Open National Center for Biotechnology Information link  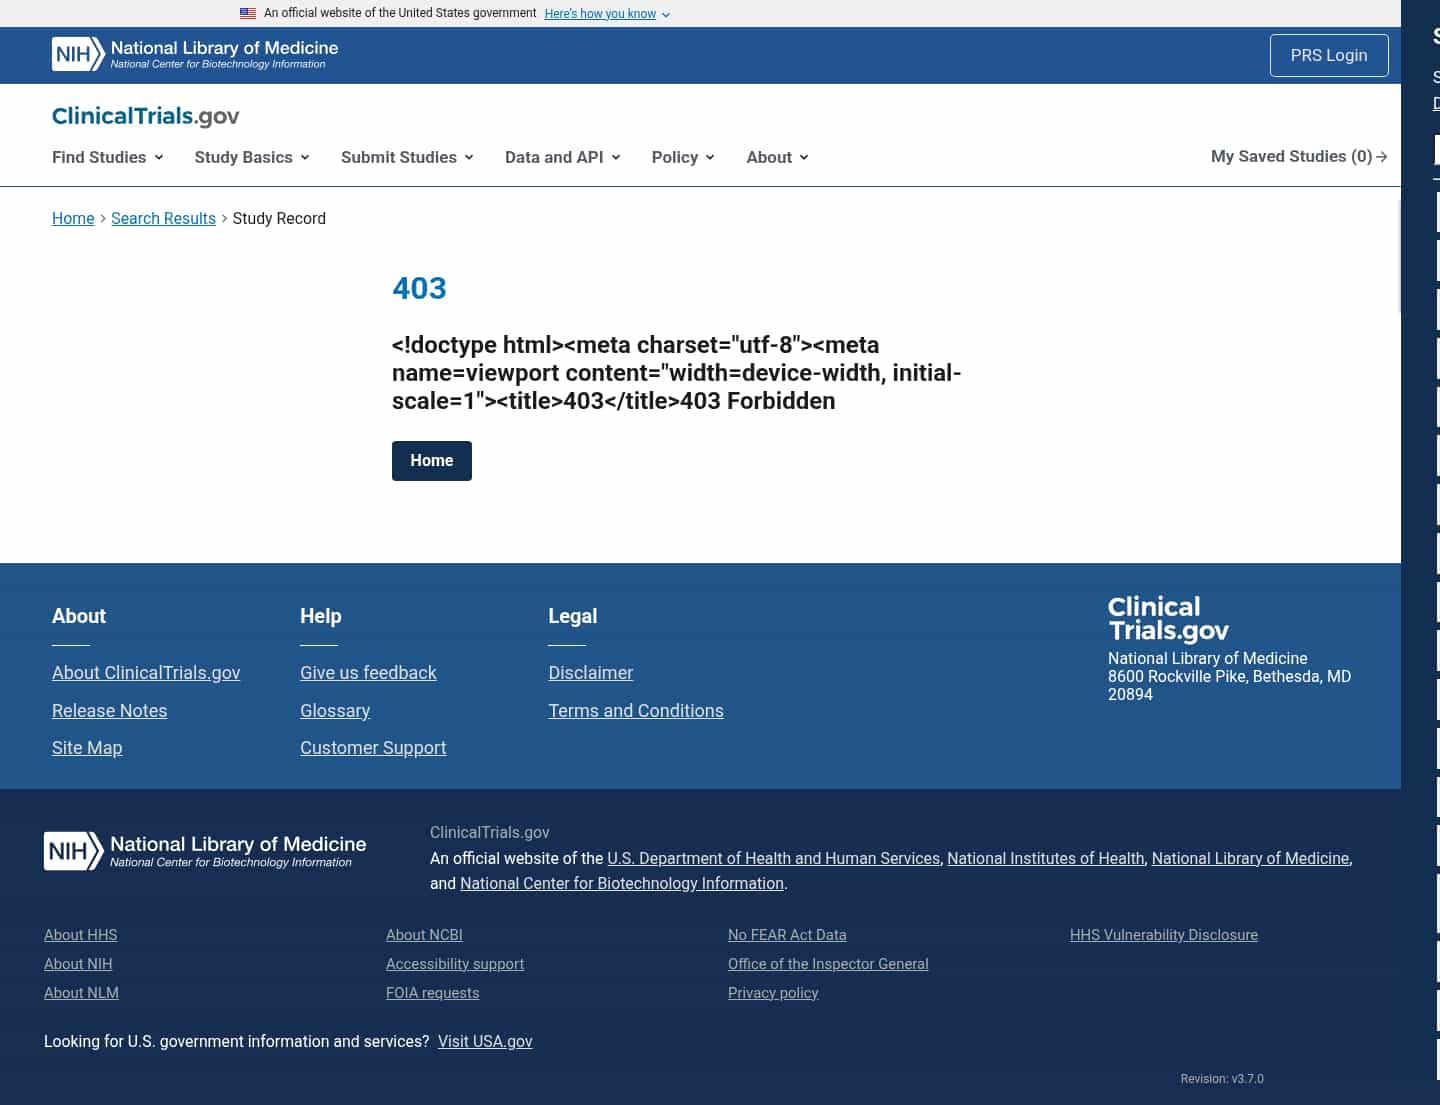click(622, 883)
